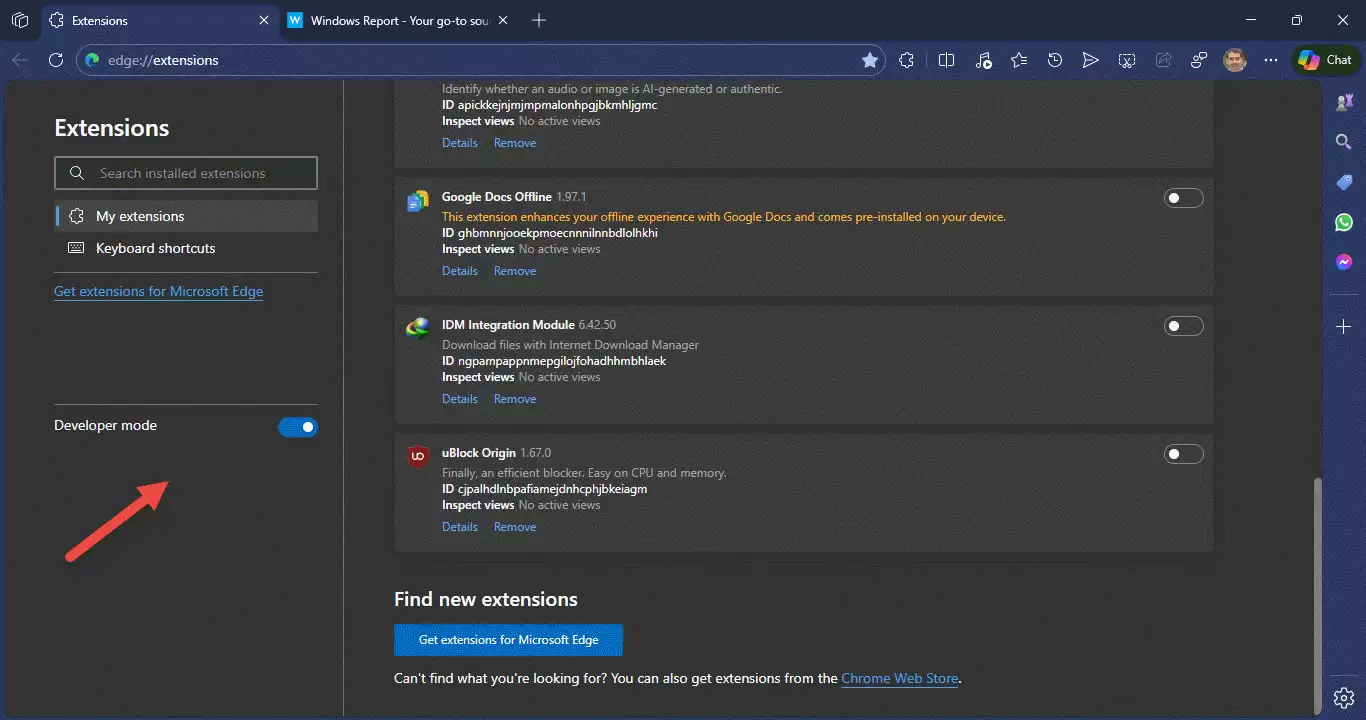Open Messenger in the sidebar

1344,262
